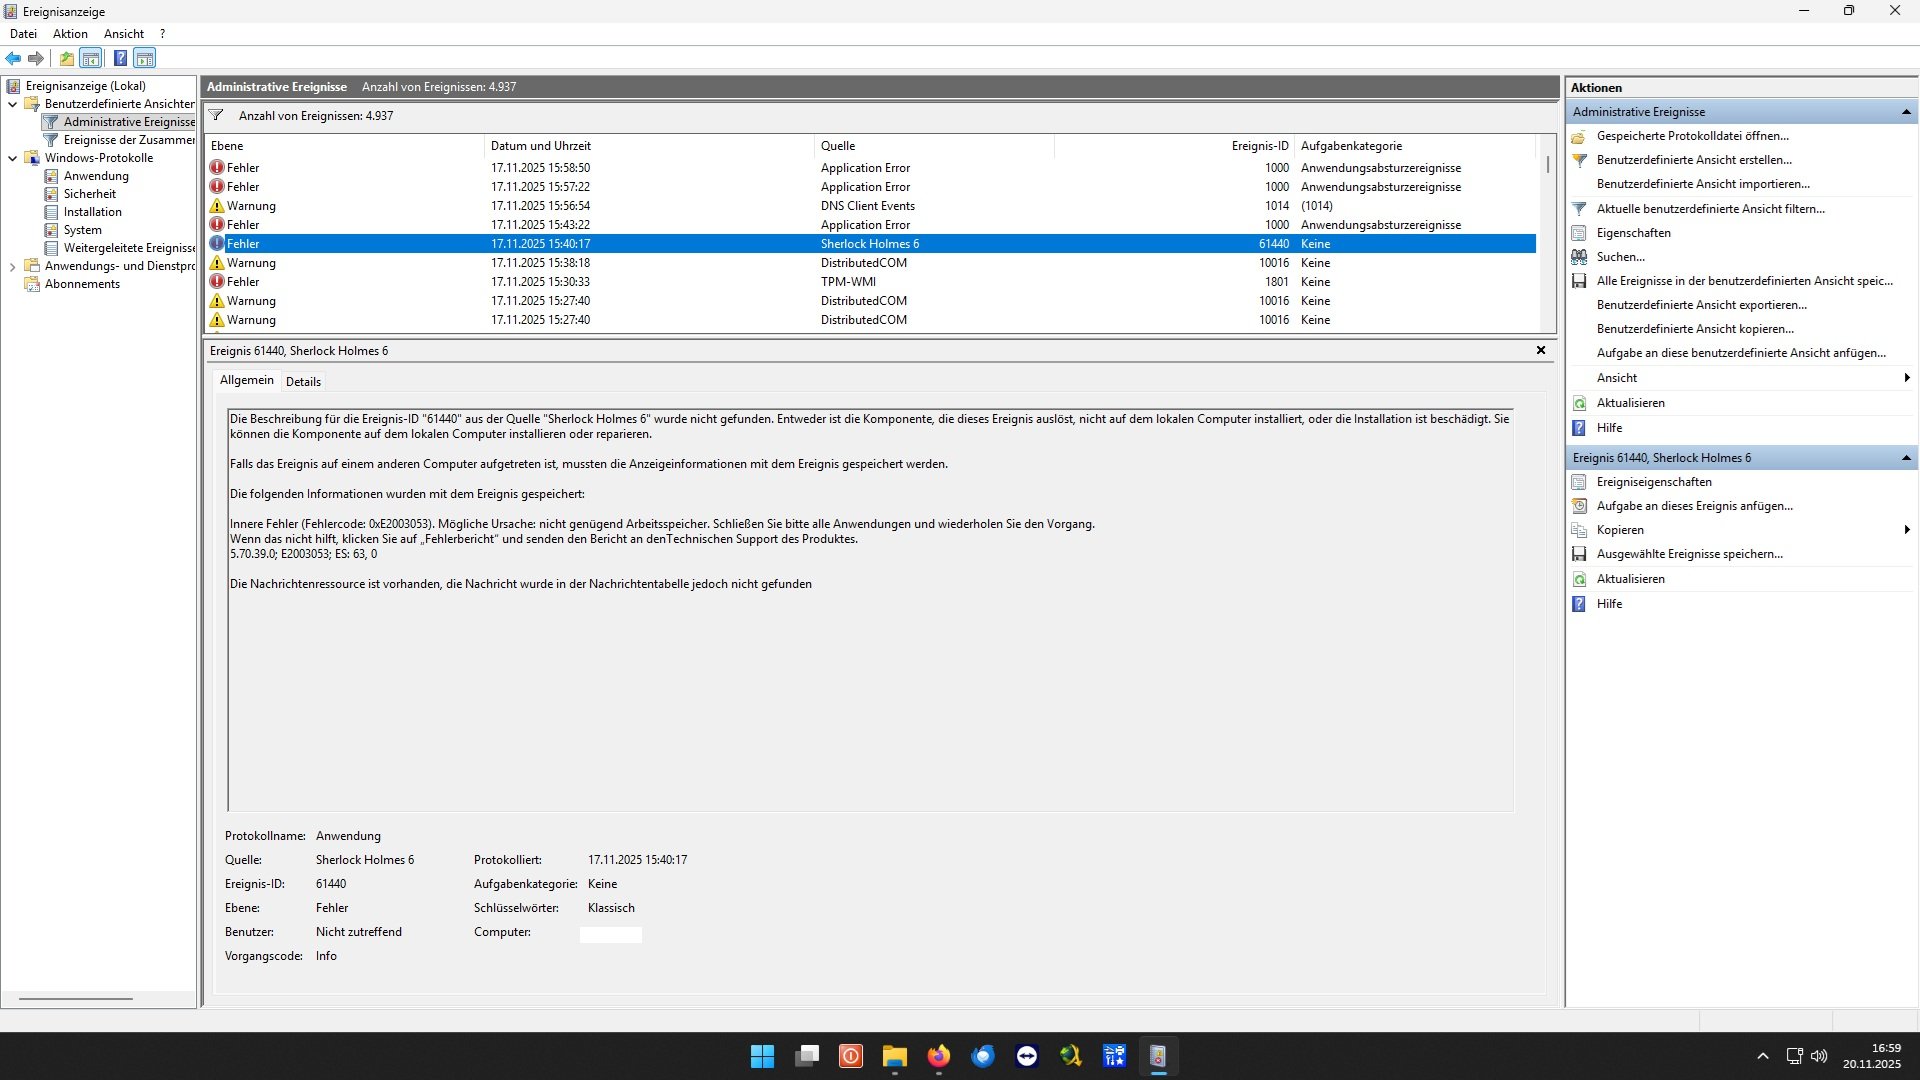The width and height of the screenshot is (1920, 1080).
Task: Click the blue back arrow in the toolbar
Action: coord(13,58)
